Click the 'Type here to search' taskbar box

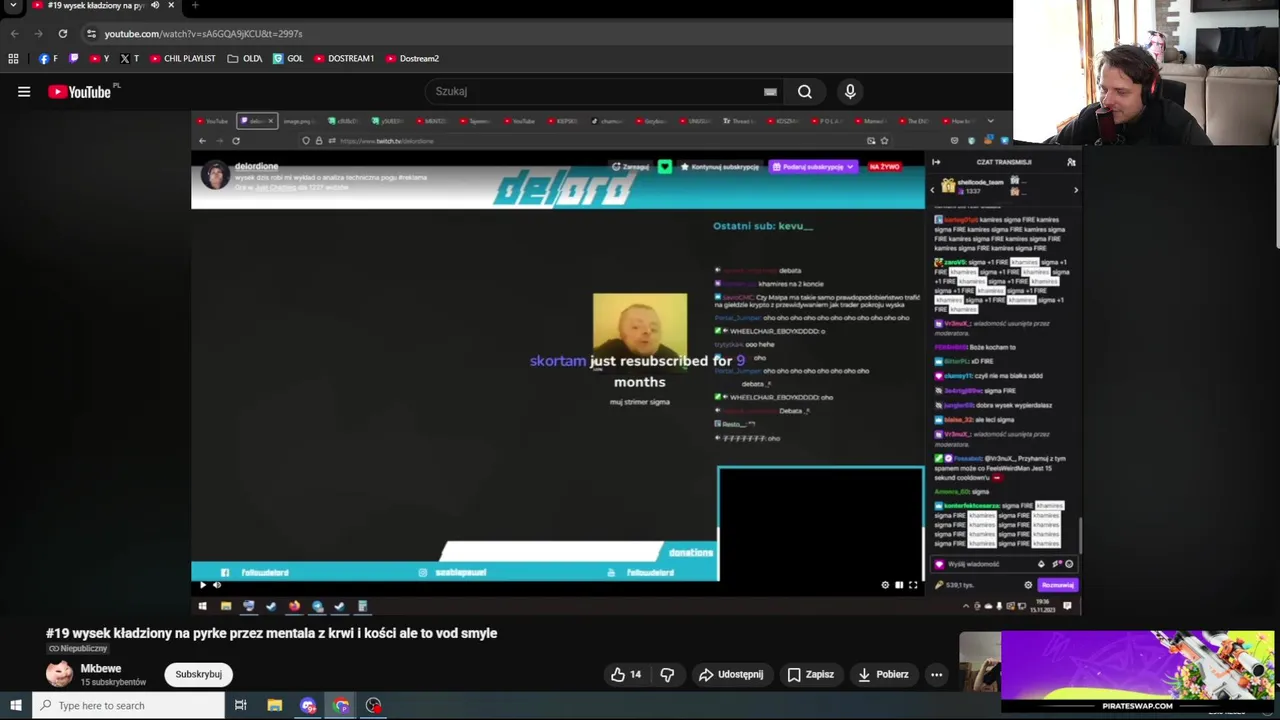point(128,705)
